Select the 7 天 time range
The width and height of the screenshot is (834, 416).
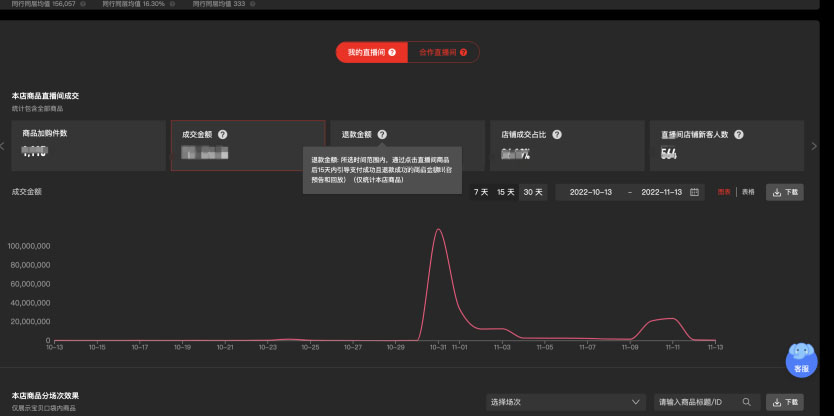(x=481, y=192)
